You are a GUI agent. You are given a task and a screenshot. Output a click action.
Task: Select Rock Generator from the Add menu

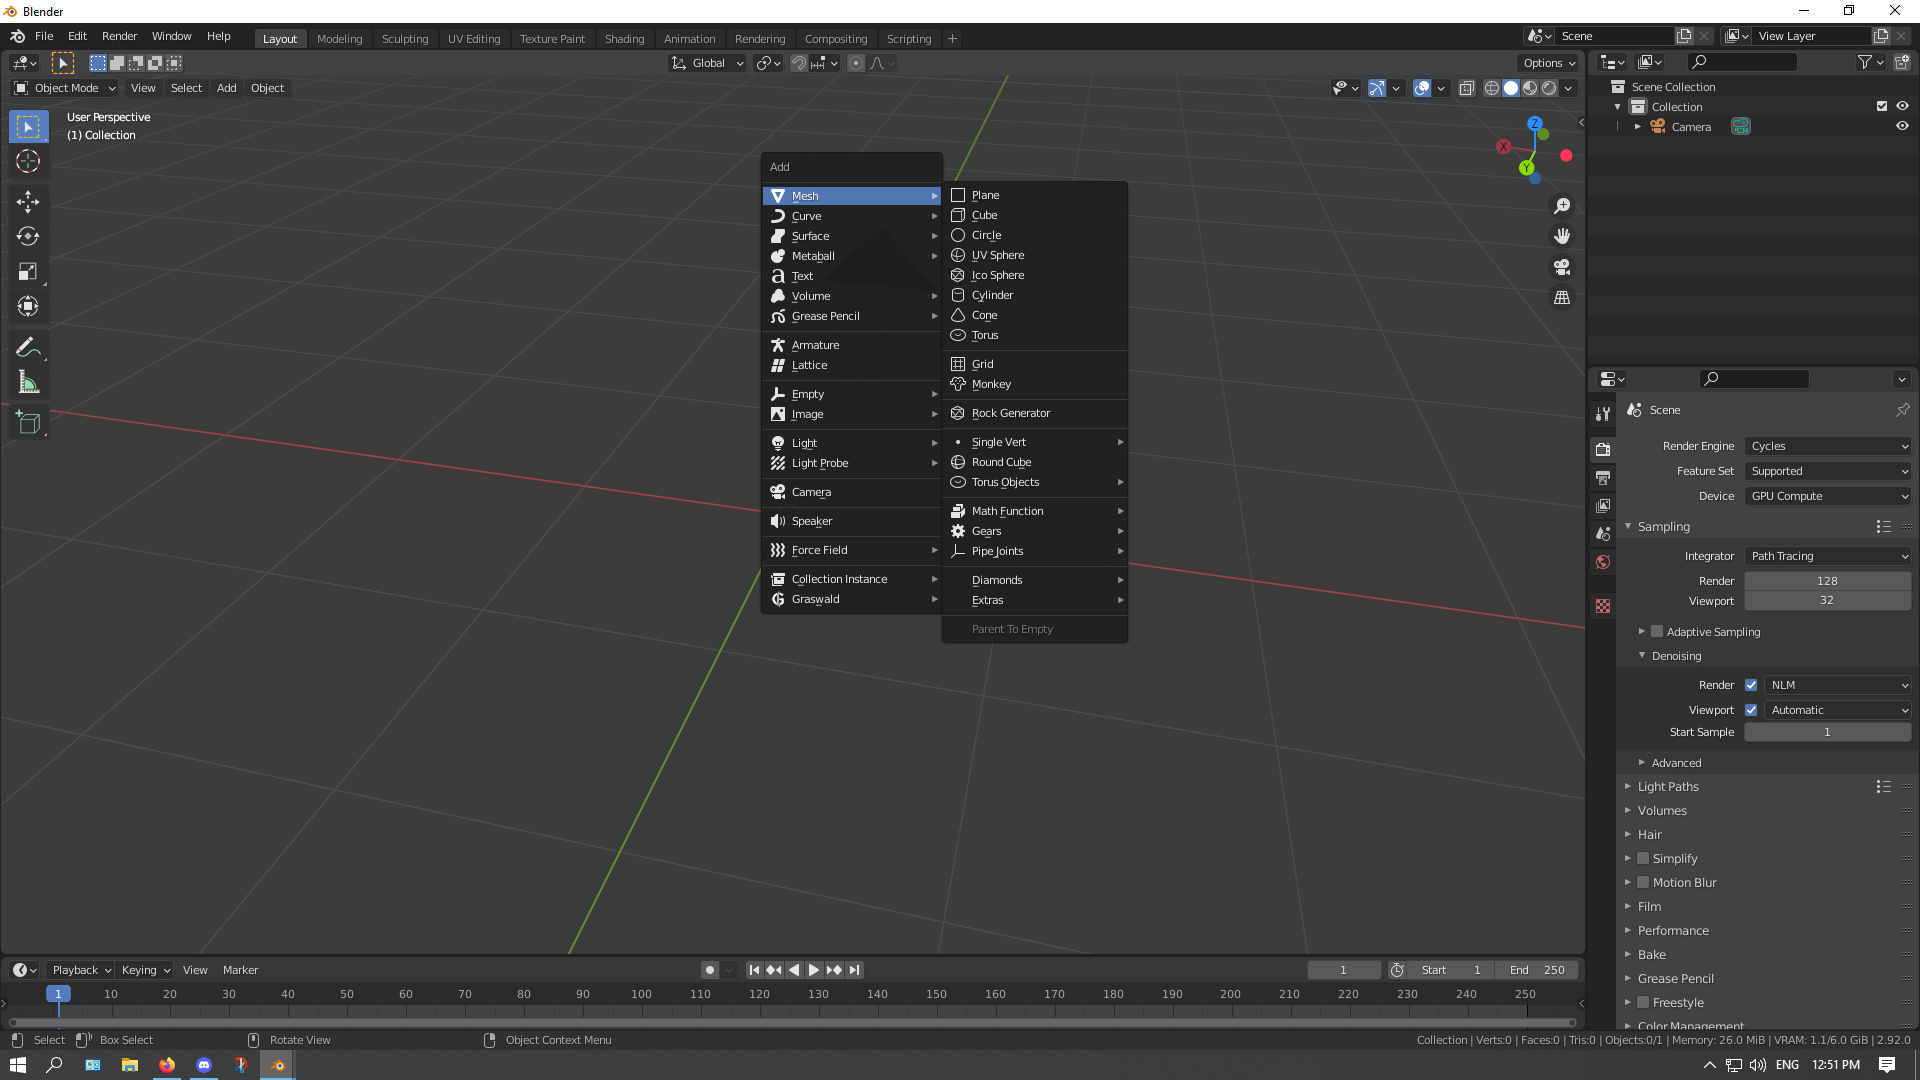(x=1011, y=413)
